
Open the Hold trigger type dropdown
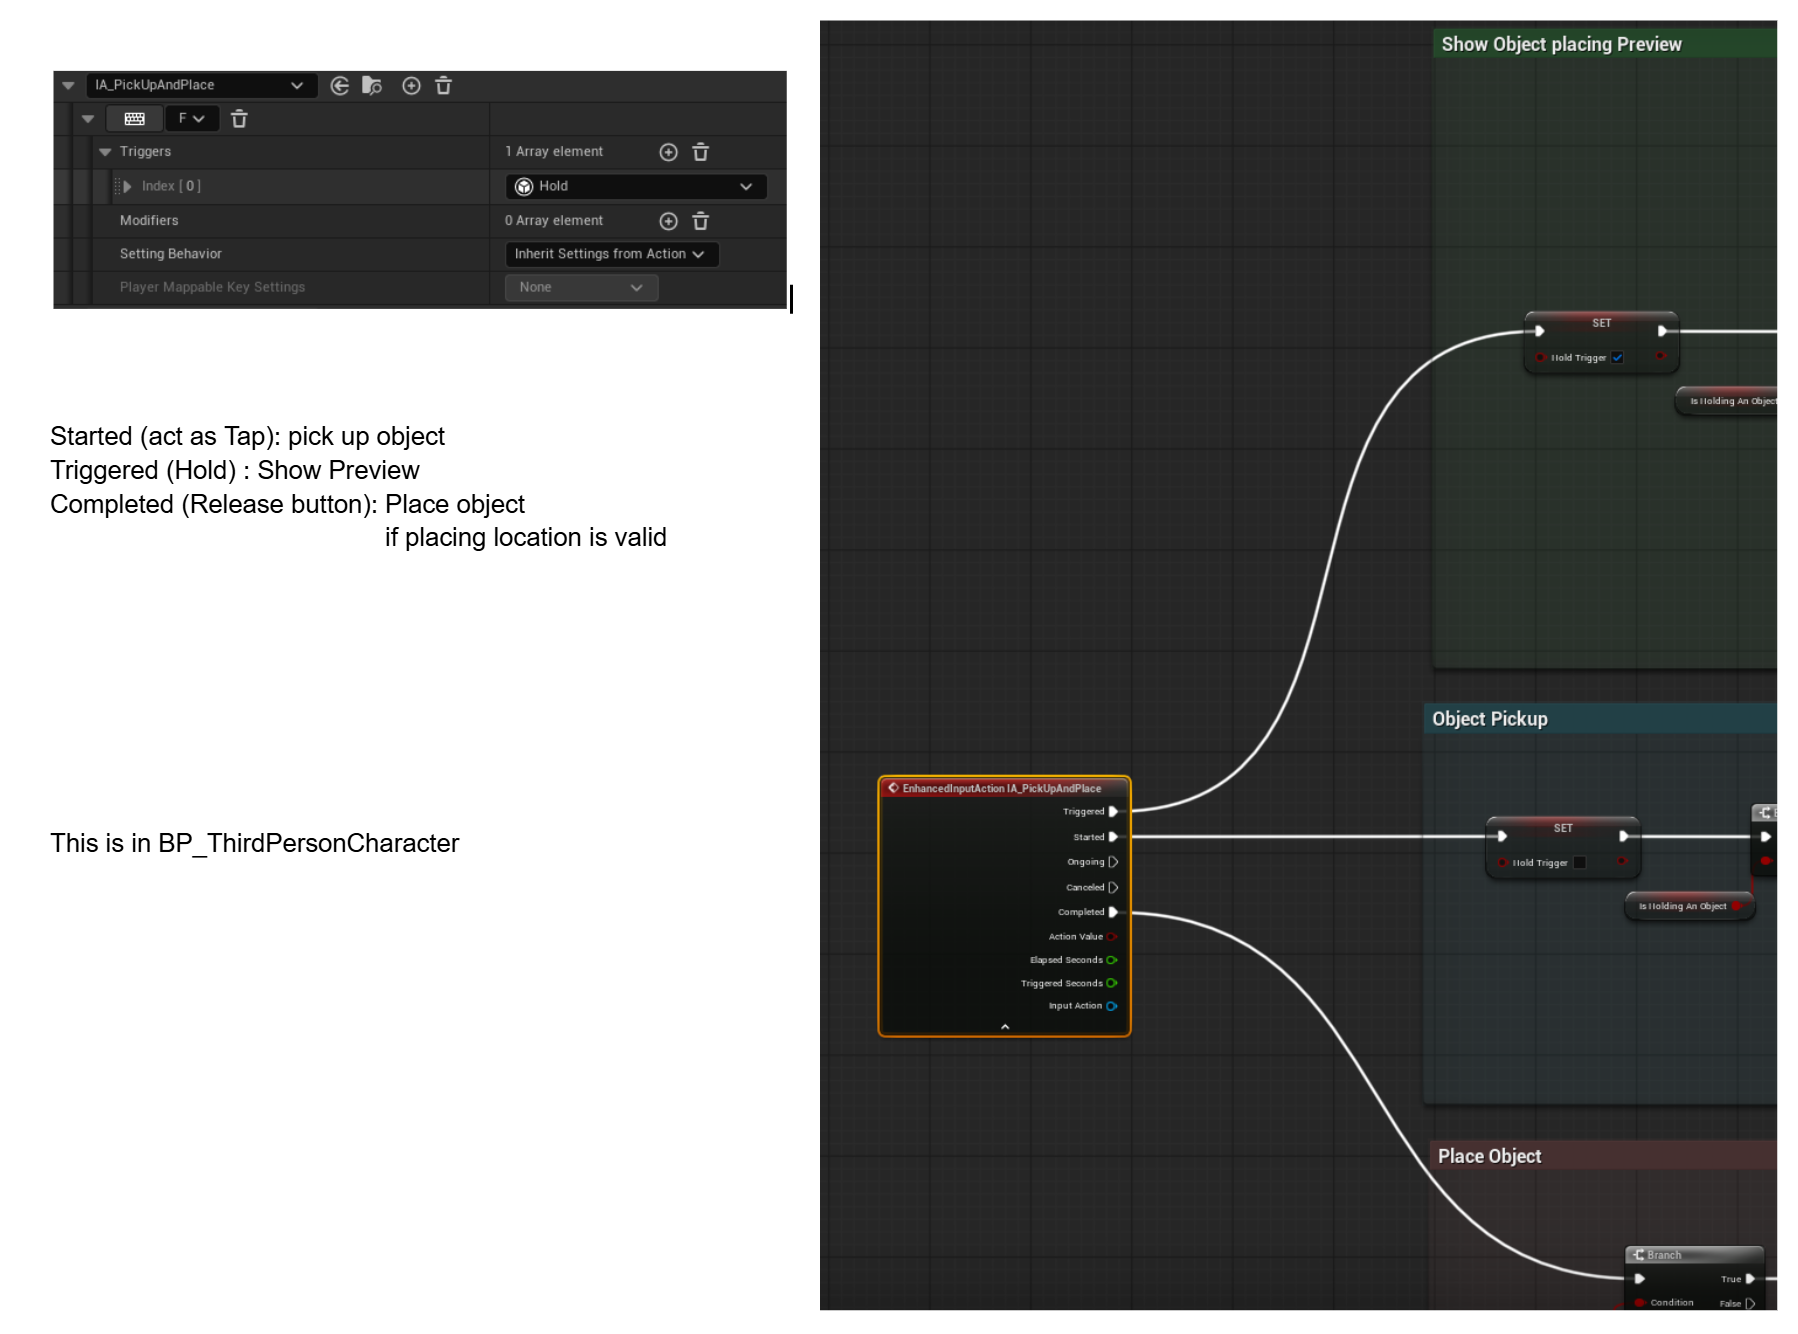[636, 186]
